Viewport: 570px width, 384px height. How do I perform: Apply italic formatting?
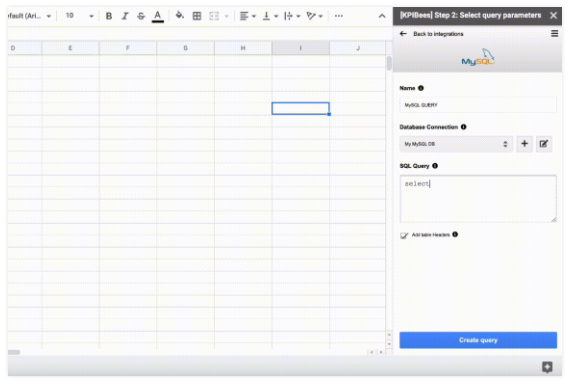coord(125,16)
